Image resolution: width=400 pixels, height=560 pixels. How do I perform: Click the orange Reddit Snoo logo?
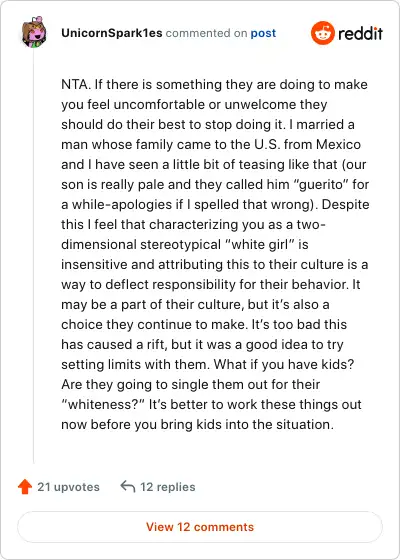(322, 33)
